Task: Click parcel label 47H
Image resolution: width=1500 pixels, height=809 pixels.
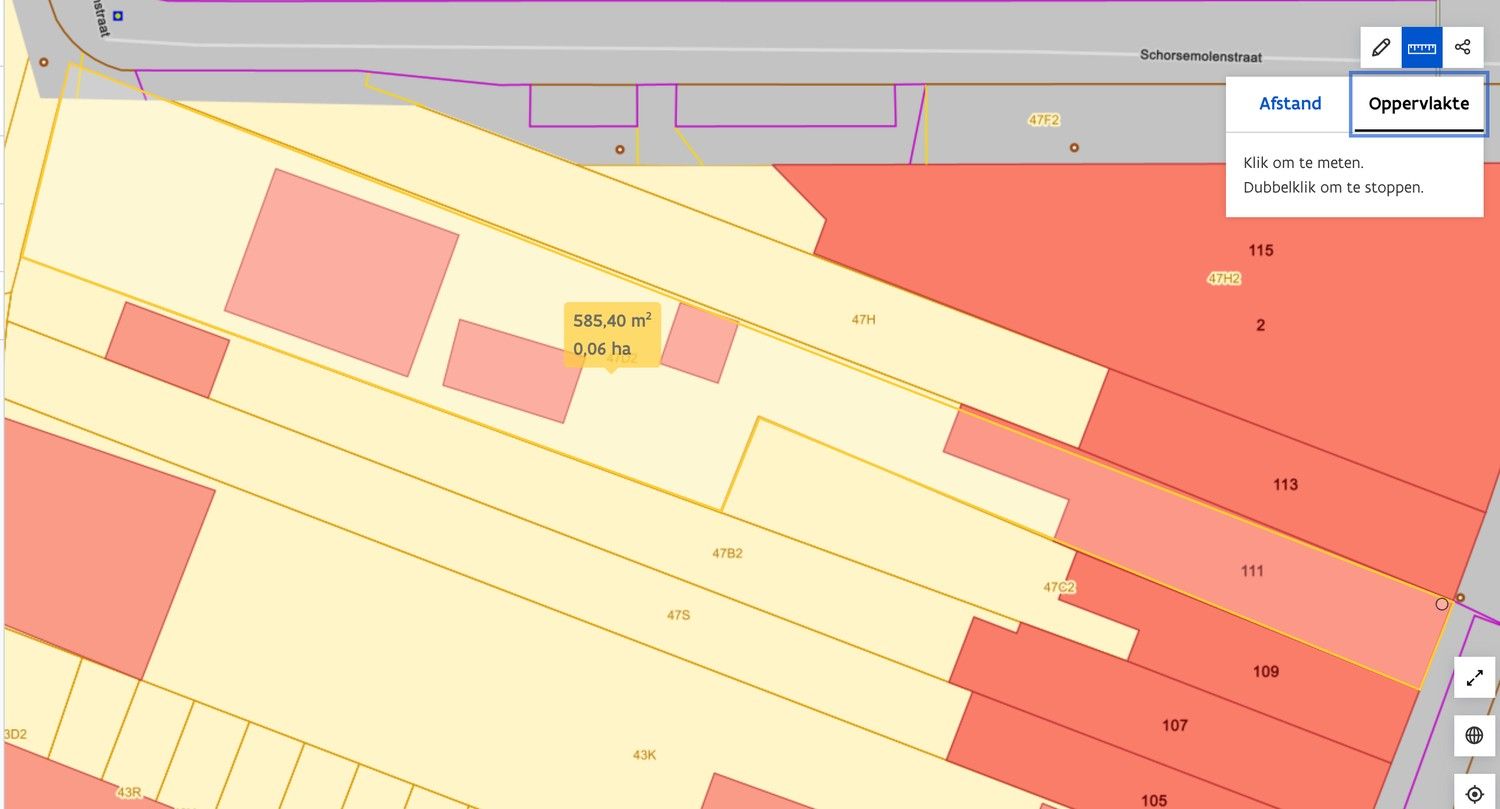Action: 863,320
